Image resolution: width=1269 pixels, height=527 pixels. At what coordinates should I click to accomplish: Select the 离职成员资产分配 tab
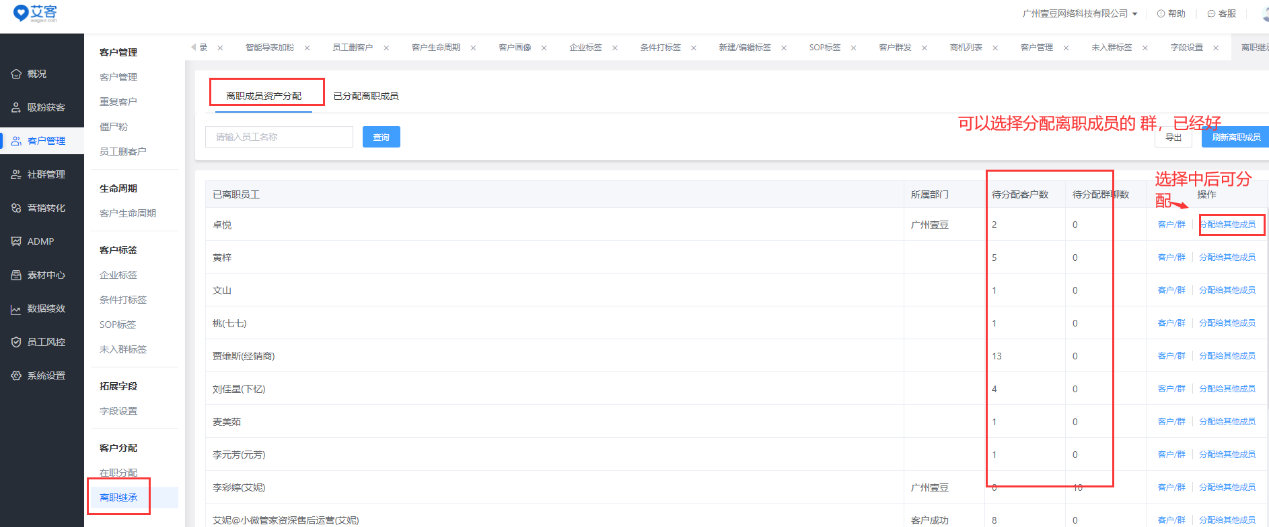pos(262,96)
